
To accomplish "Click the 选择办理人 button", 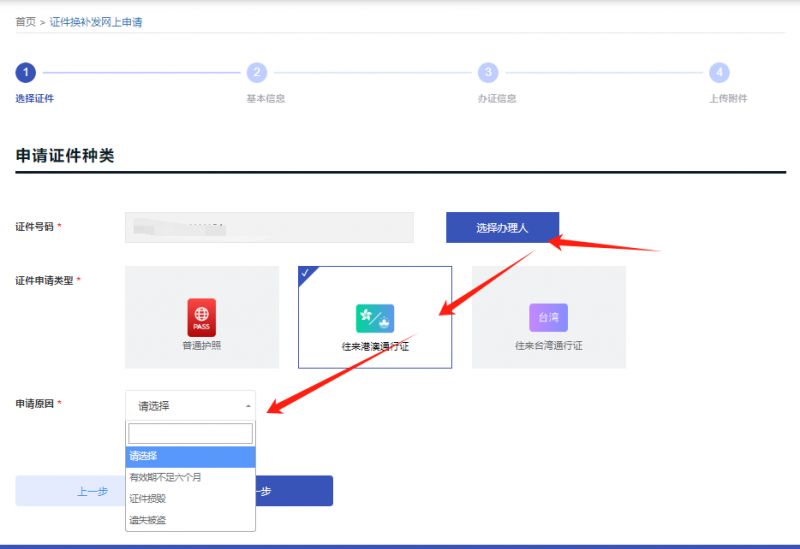I will tap(502, 228).
